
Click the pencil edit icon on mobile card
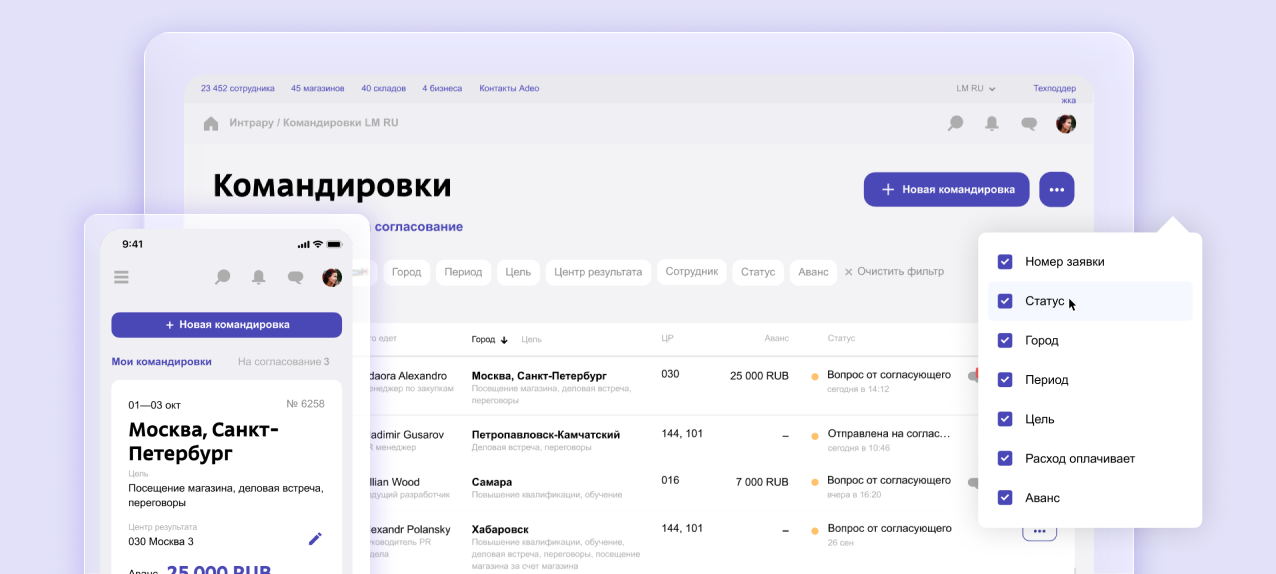click(315, 539)
